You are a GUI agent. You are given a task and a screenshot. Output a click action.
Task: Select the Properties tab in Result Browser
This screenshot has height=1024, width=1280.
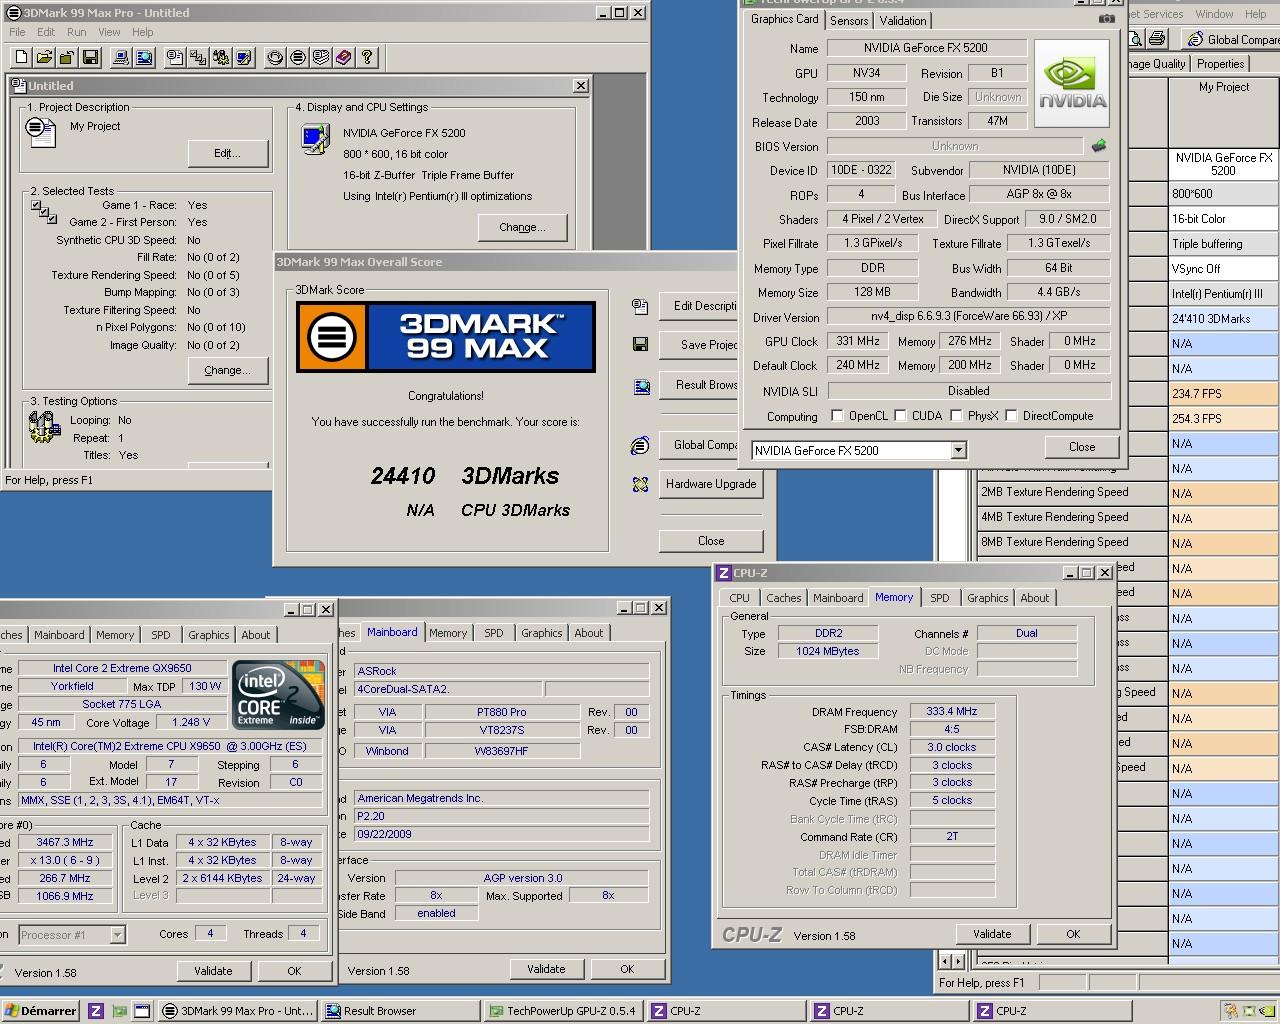tap(1221, 64)
